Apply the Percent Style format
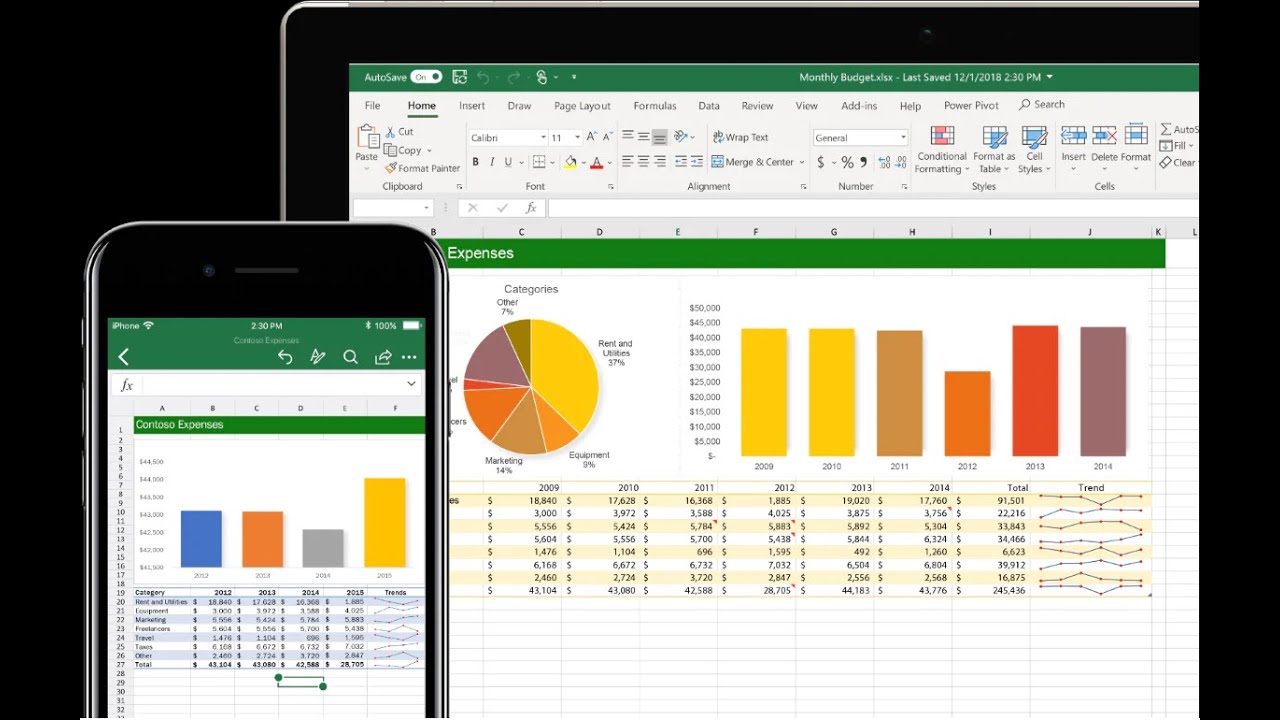The image size is (1280, 720). tap(847, 162)
